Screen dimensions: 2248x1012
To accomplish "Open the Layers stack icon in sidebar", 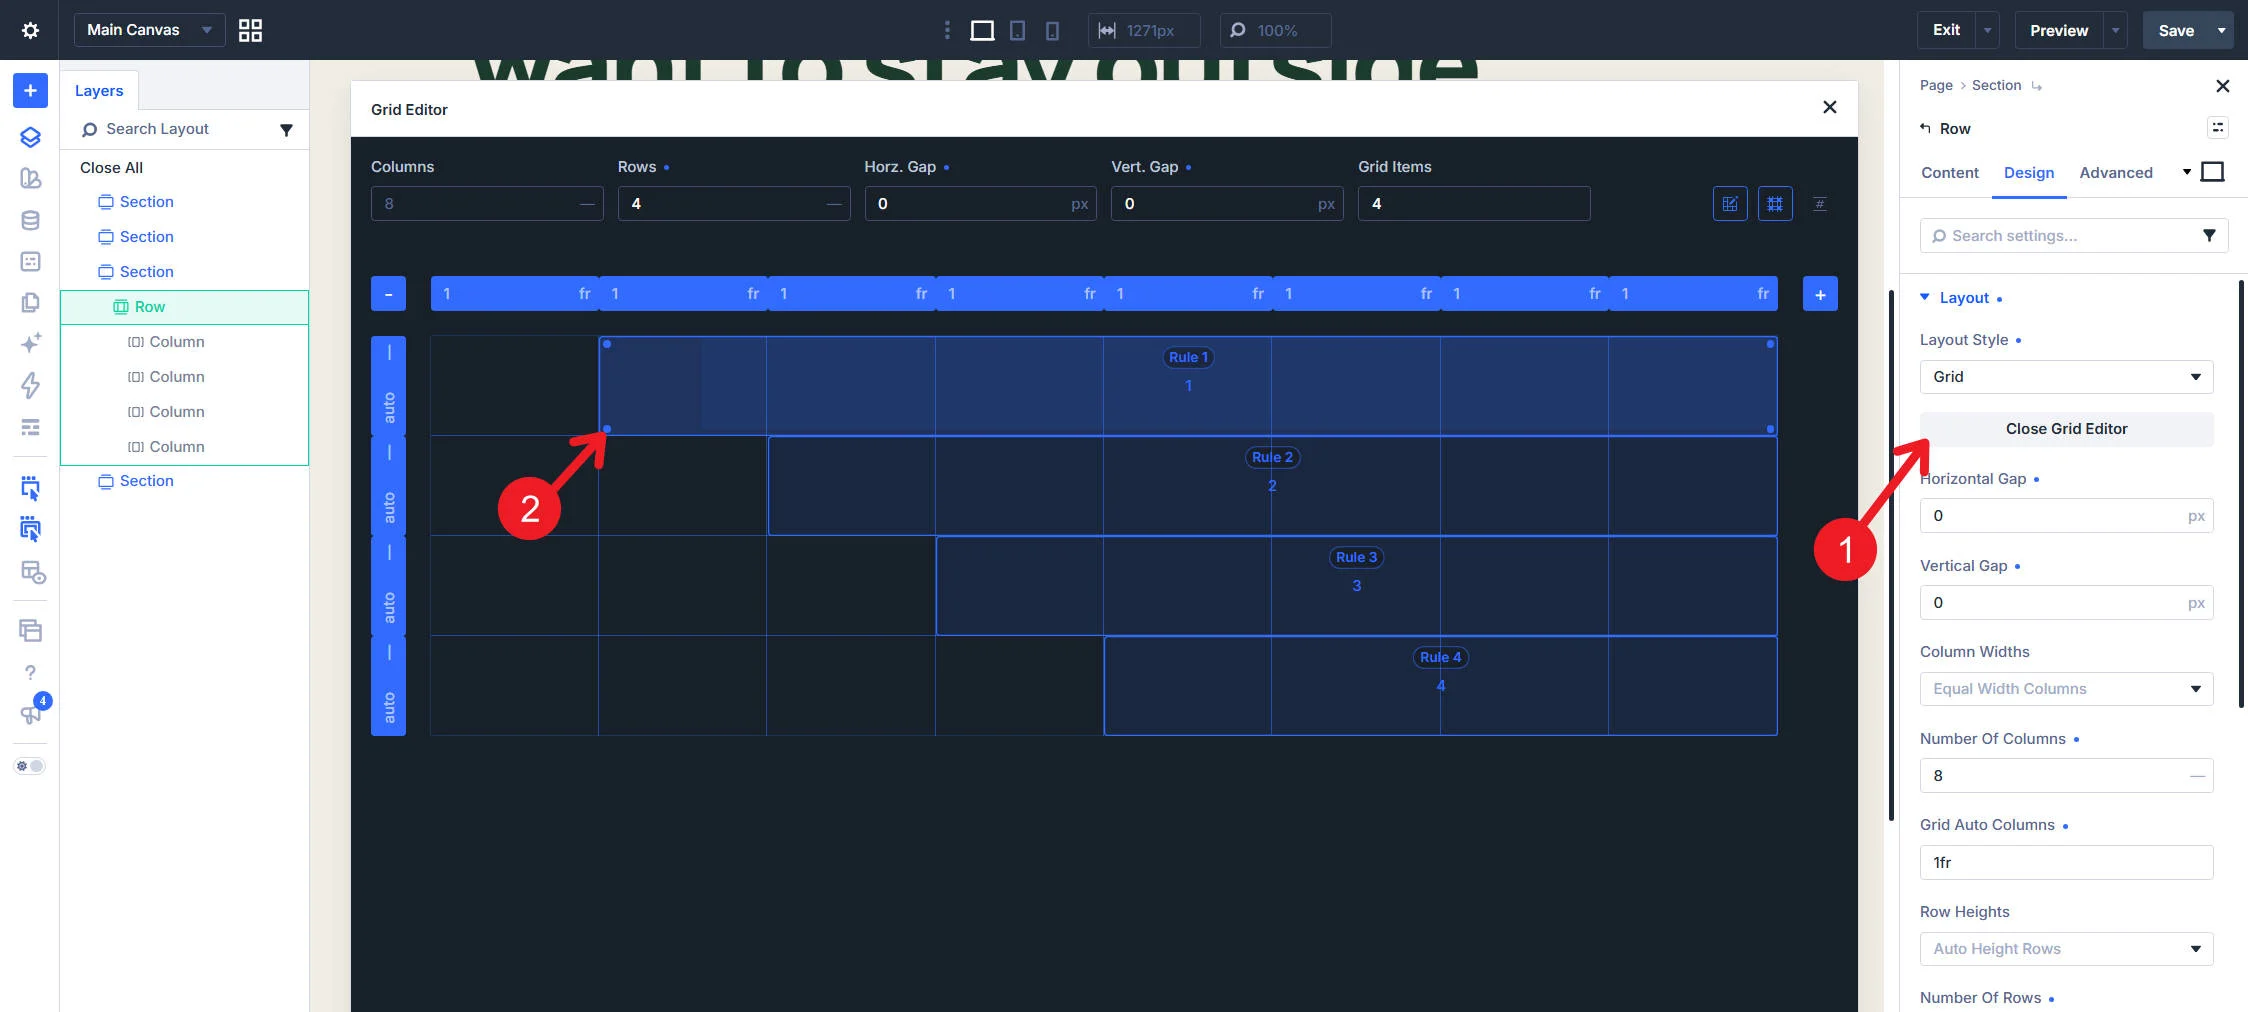I will (30, 137).
